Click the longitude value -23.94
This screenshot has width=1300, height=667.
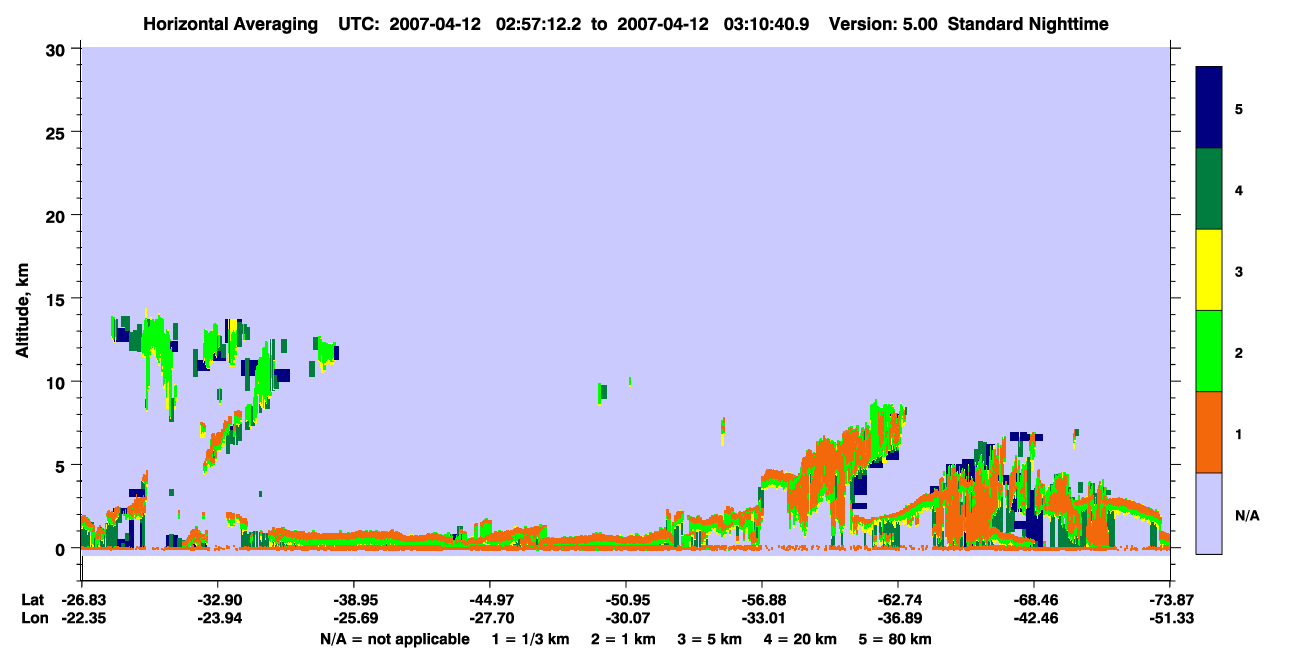pyautogui.click(x=218, y=619)
